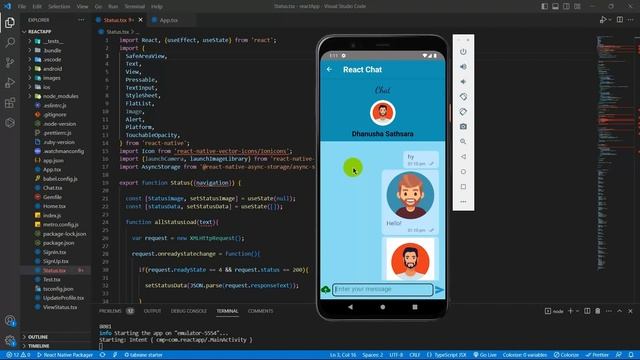Tap the send message arrow icon
This screenshot has width=640, height=360.
[x=439, y=290]
